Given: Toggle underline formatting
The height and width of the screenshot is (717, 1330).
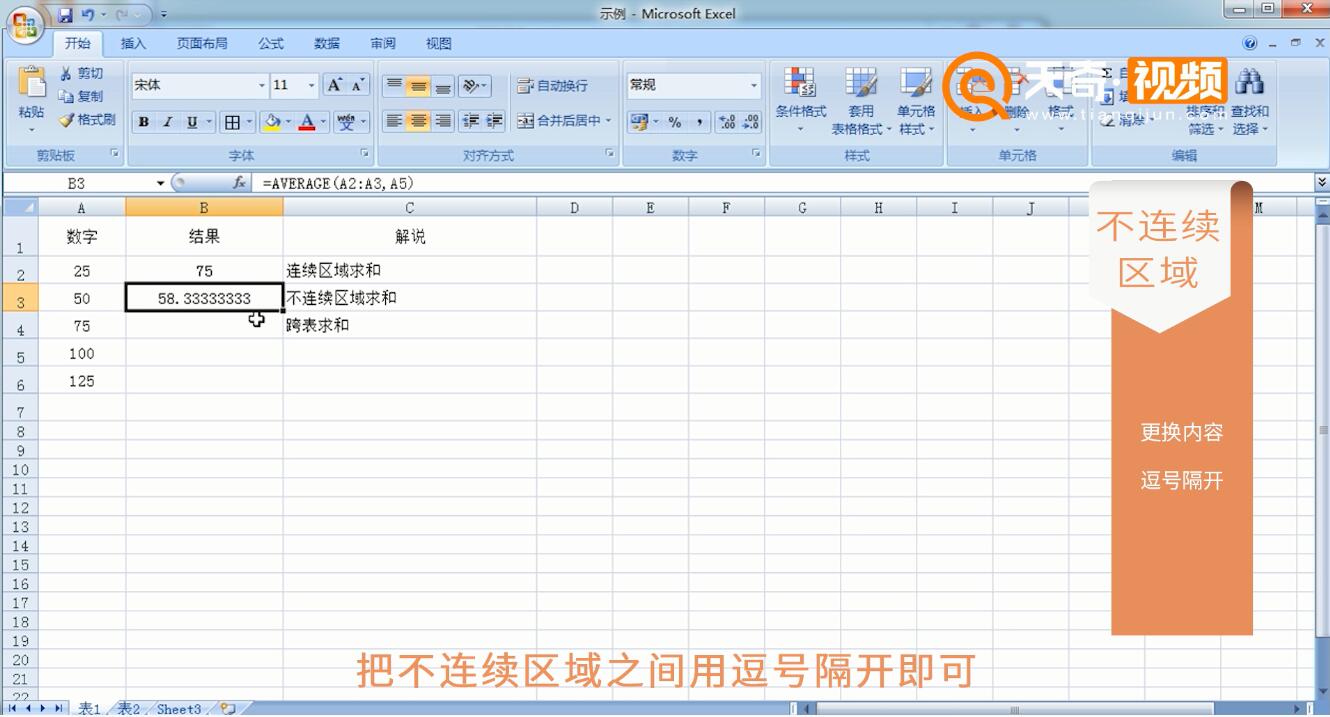Looking at the screenshot, I should (192, 122).
